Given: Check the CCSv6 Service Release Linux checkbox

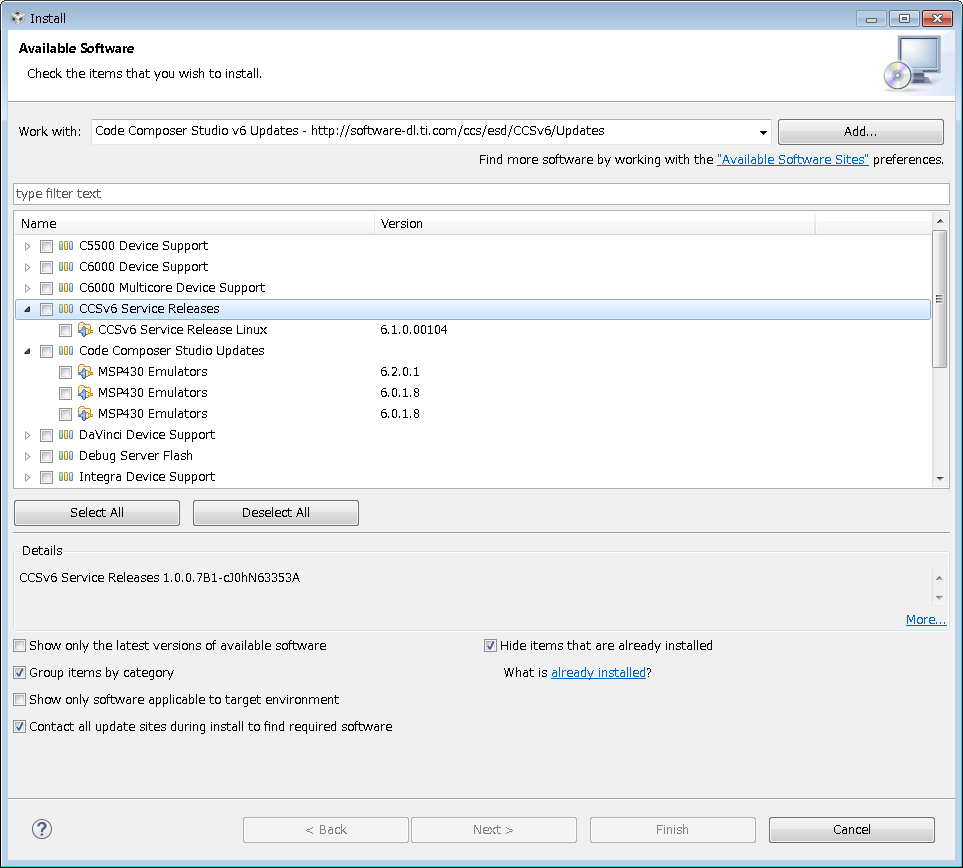Looking at the screenshot, I should (x=65, y=330).
